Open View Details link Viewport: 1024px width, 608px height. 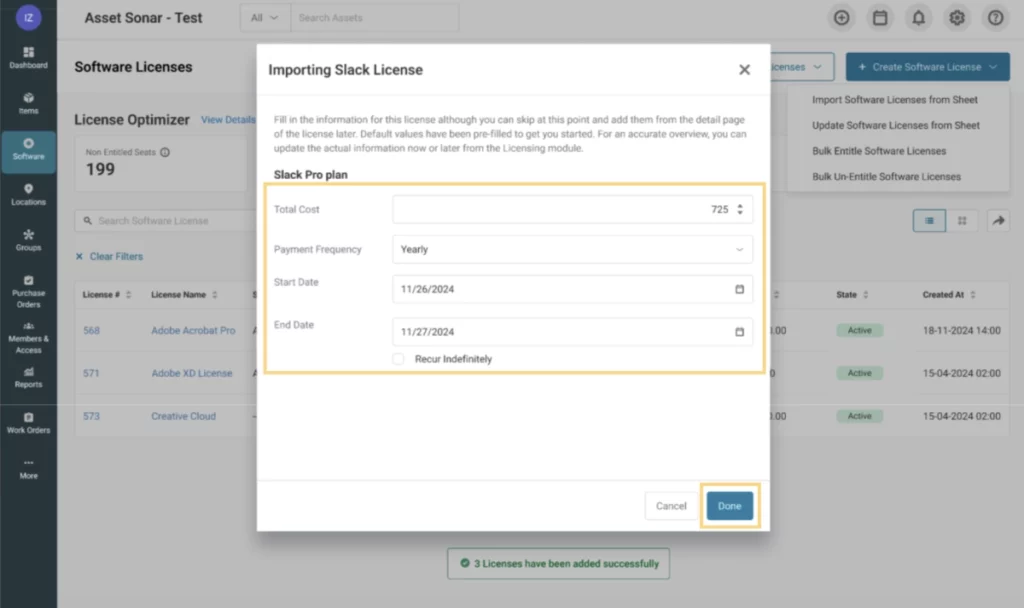[228, 120]
